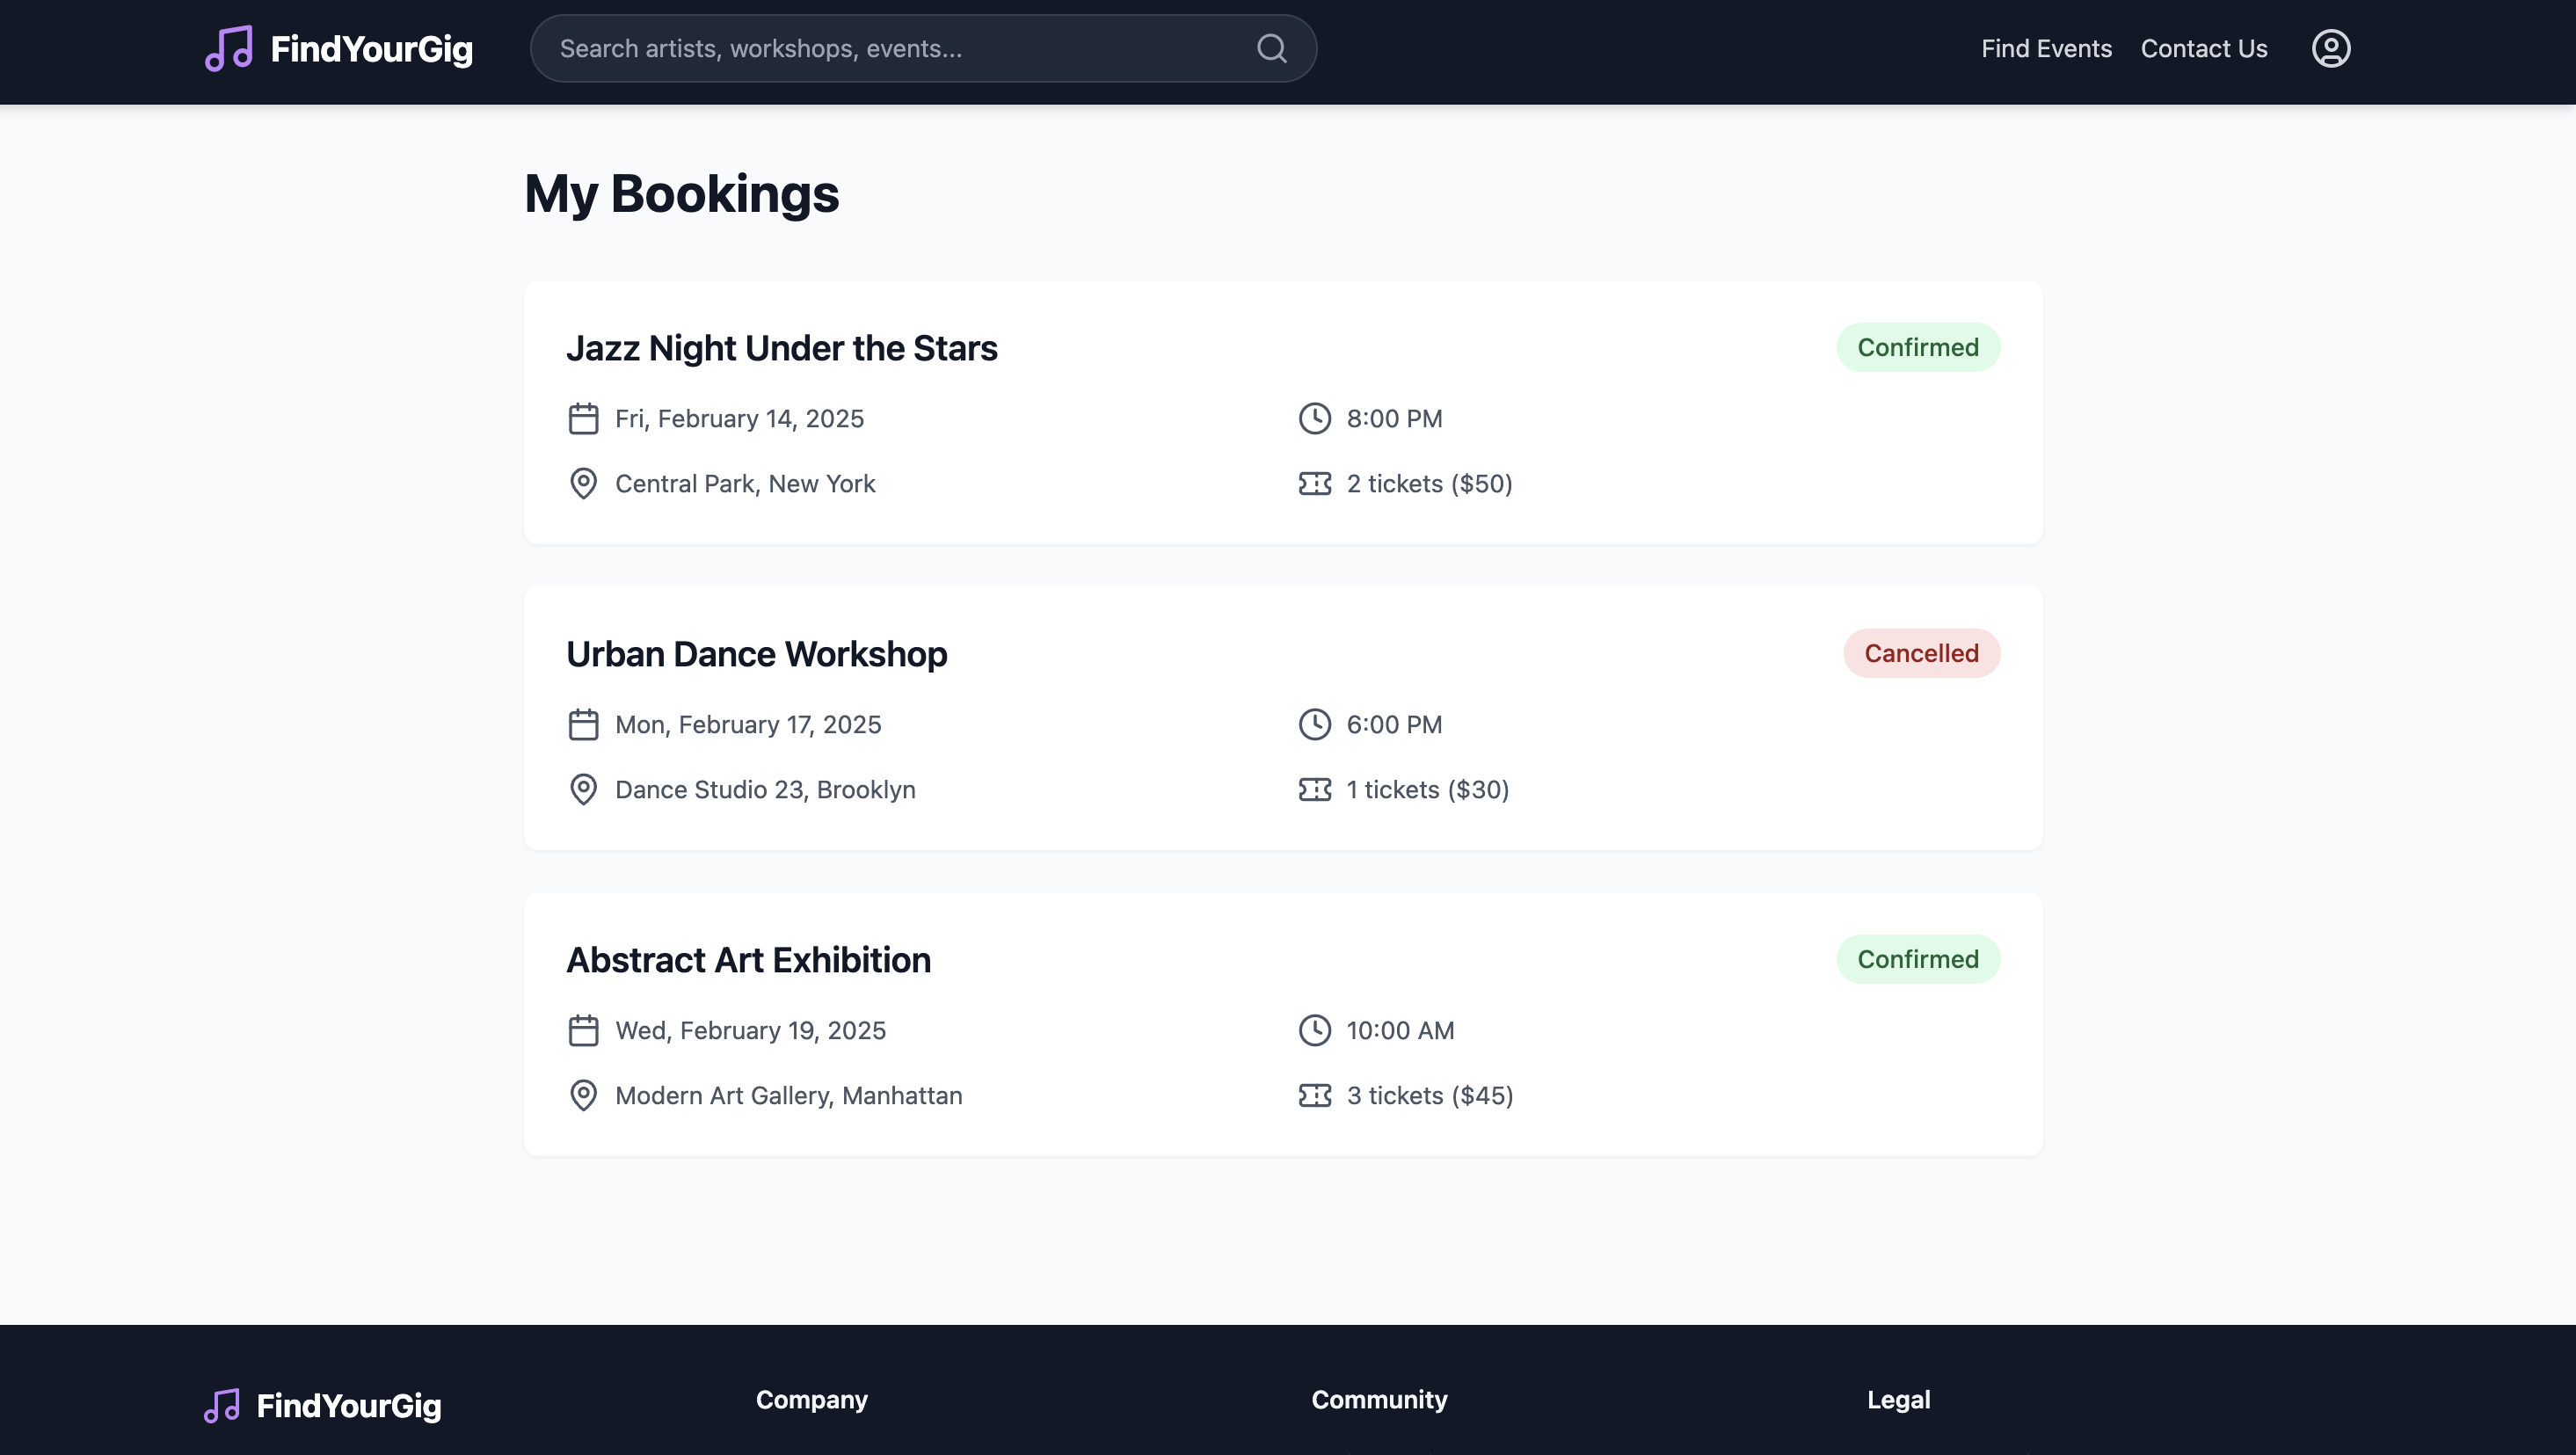Open Jazz Night Under the Stars booking
Viewport: 2576px width, 1455px height.
coord(781,349)
